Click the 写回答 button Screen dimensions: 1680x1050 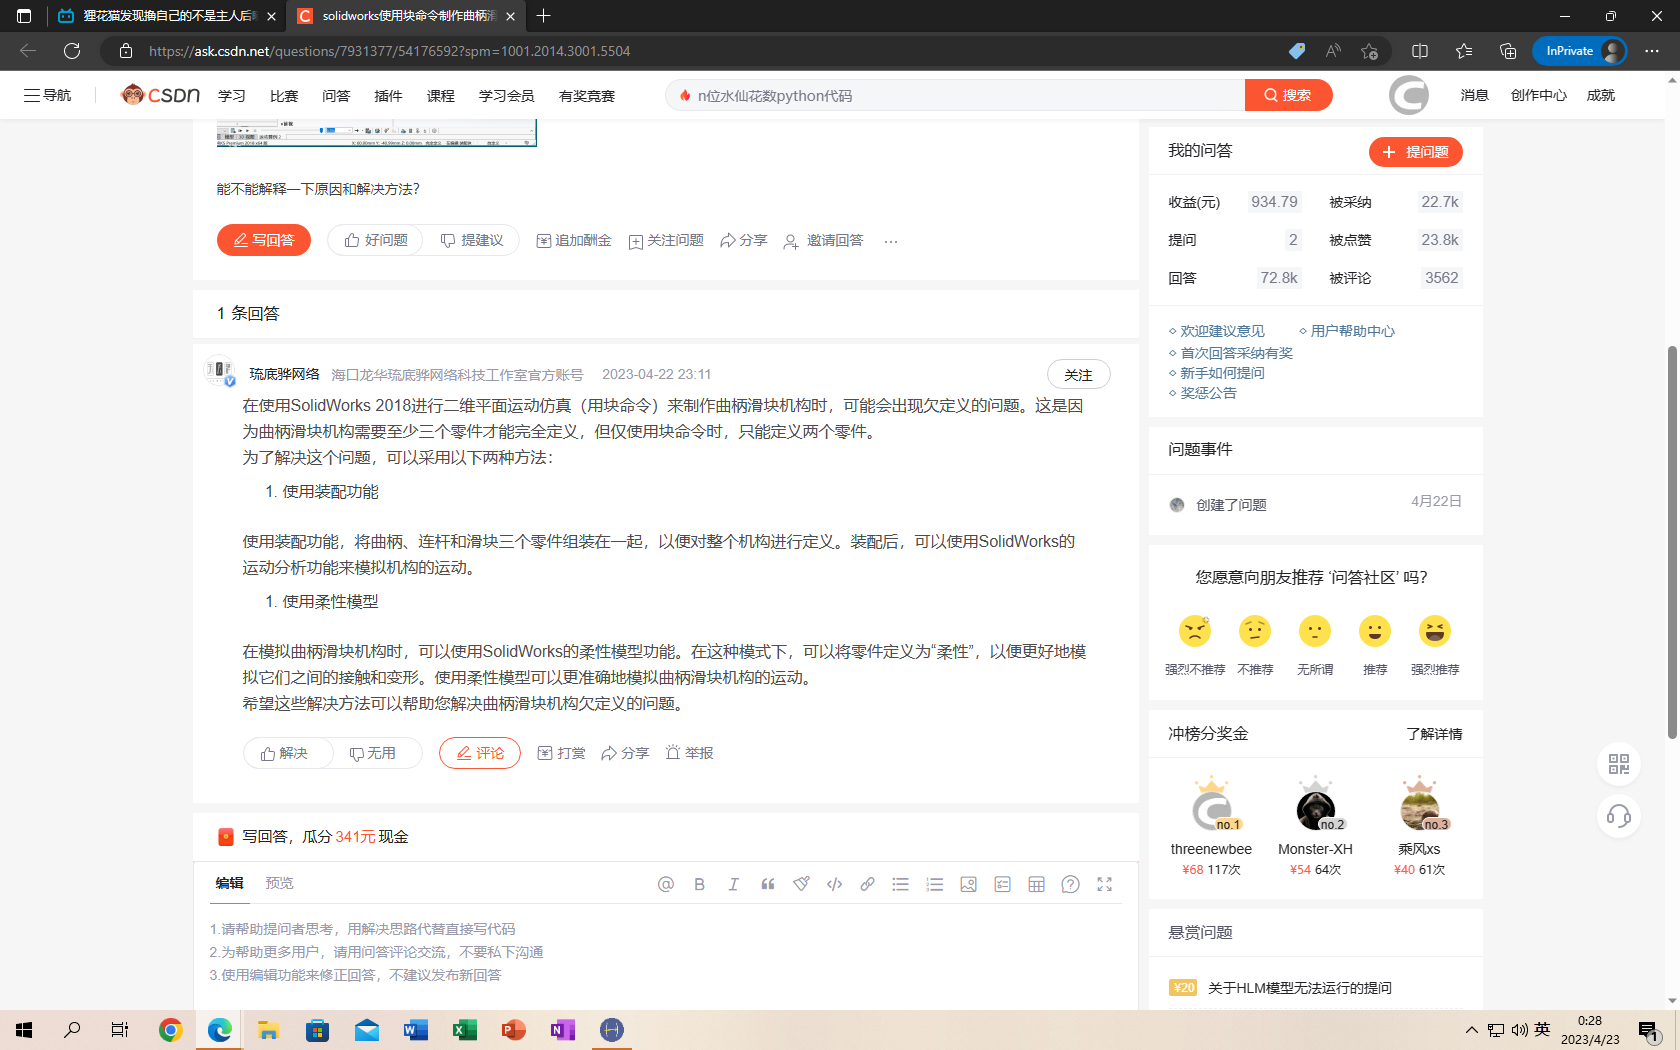[264, 240]
